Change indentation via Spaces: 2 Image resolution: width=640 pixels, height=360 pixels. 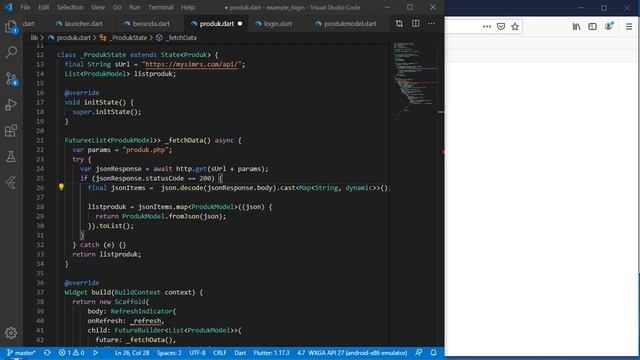[169, 353]
